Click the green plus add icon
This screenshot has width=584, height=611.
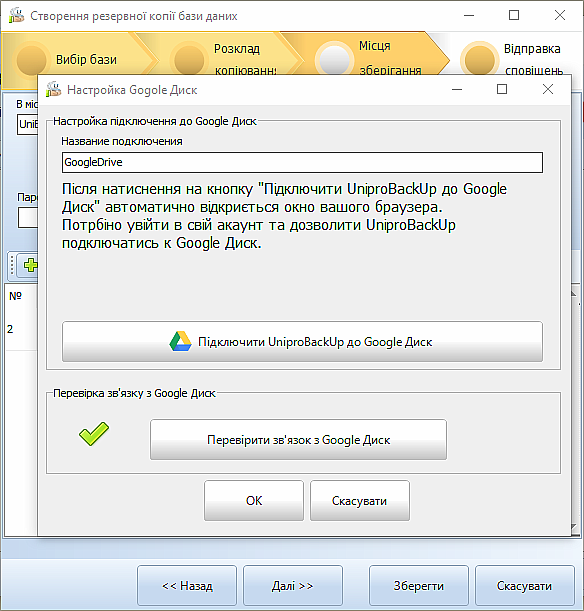coord(30,265)
